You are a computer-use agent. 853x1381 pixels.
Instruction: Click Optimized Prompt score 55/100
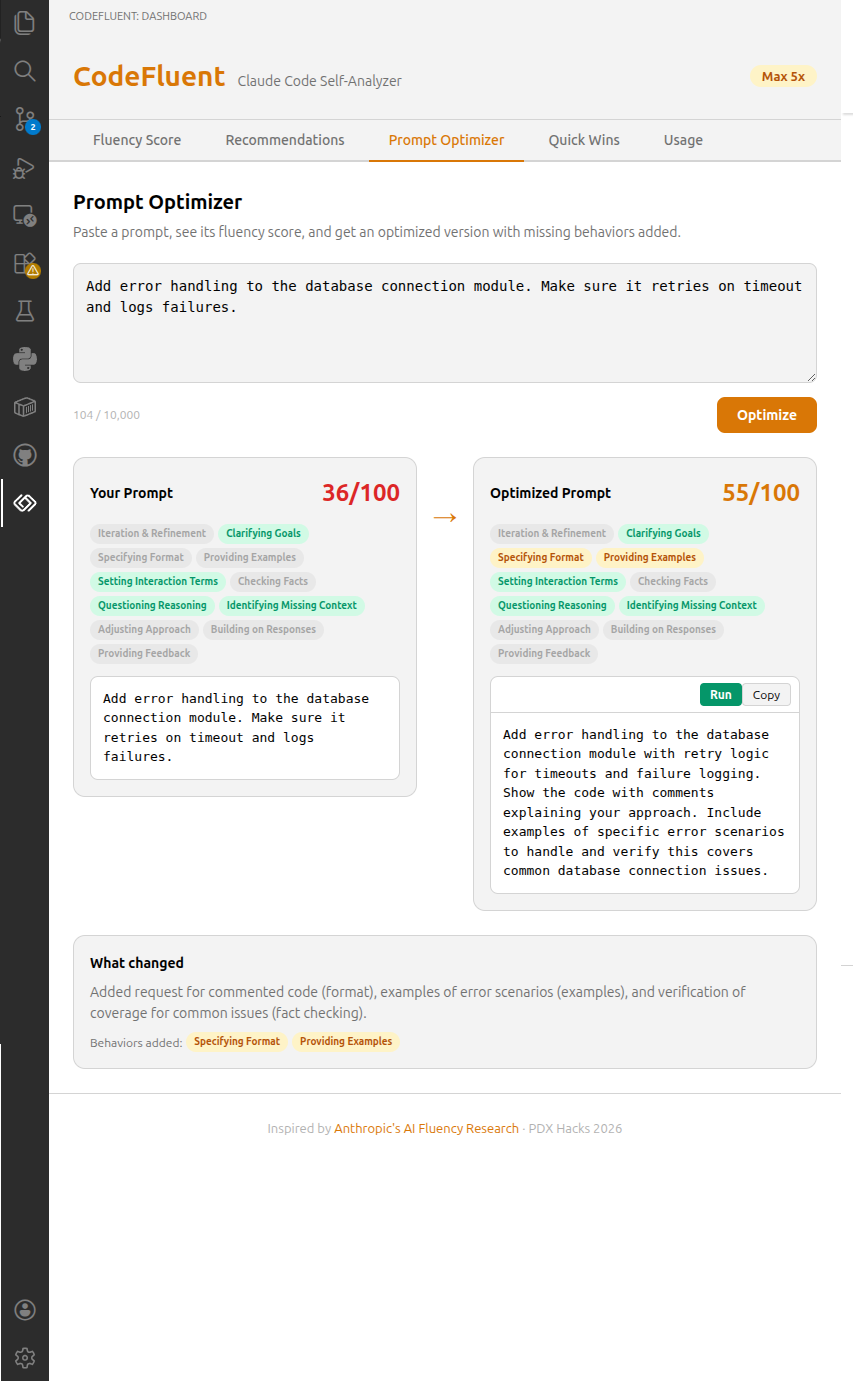click(761, 493)
